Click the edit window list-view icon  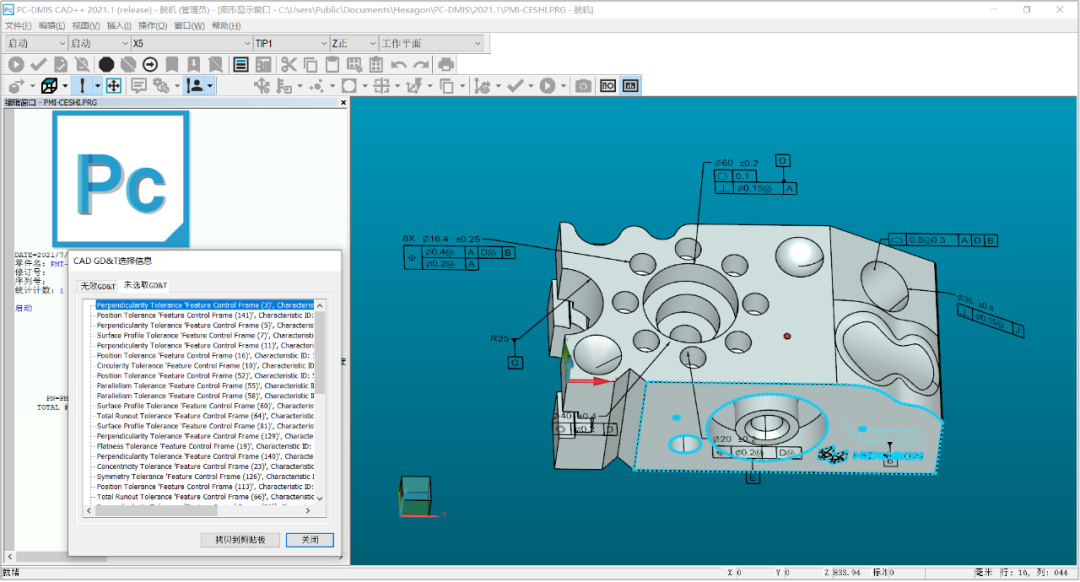tap(240, 65)
